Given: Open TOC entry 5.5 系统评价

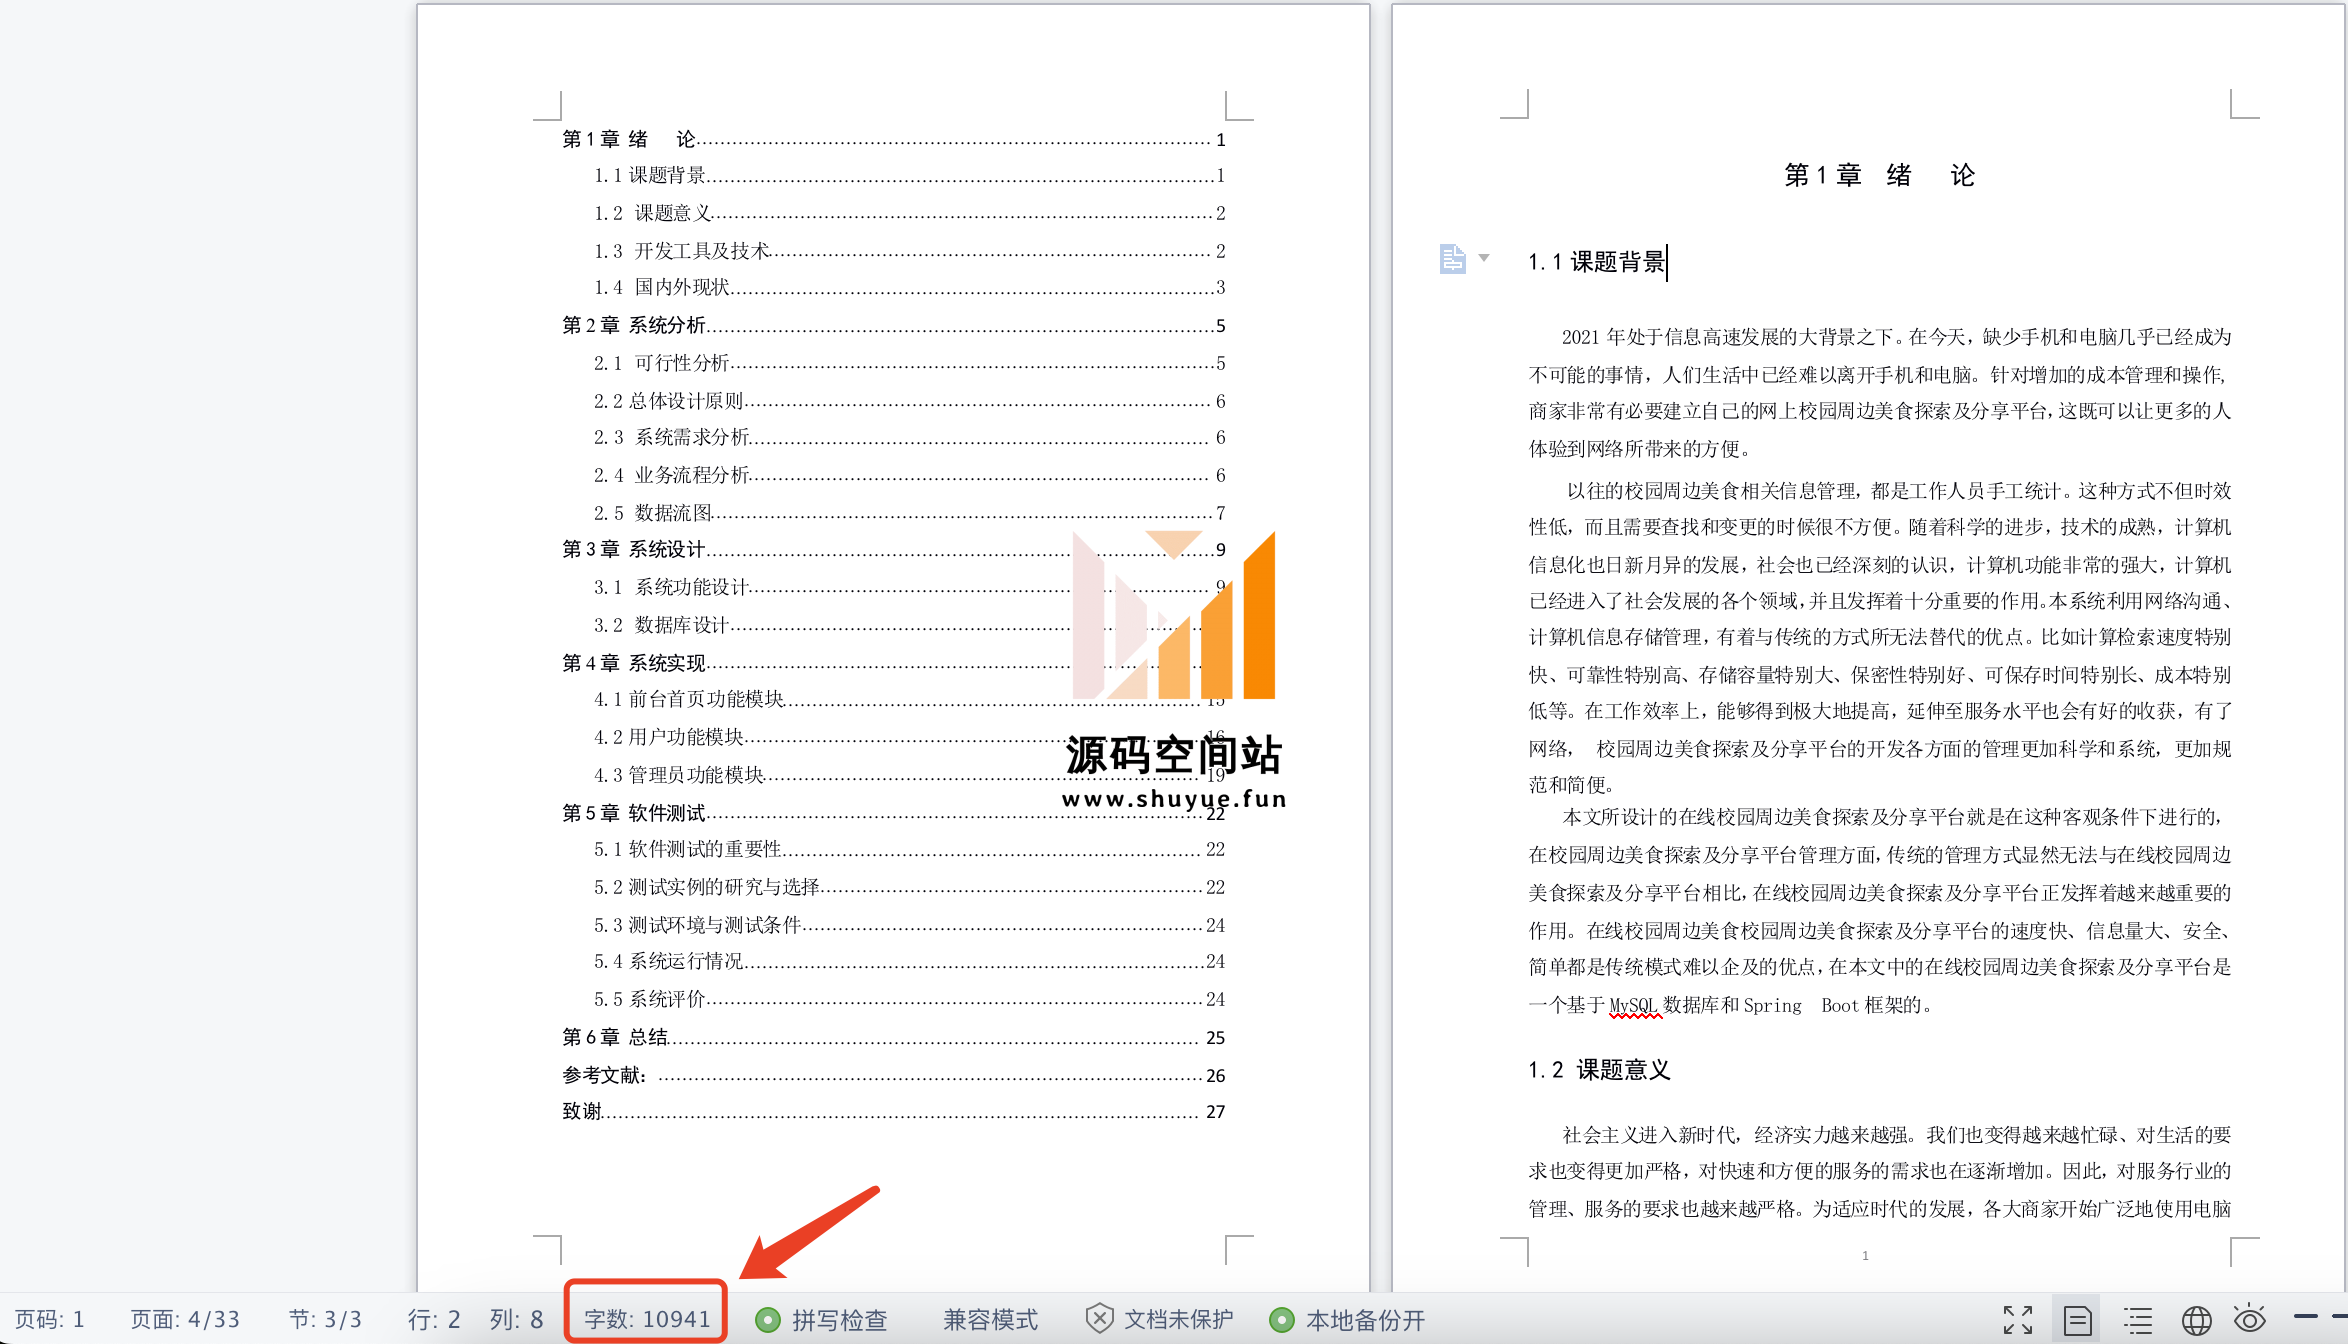Looking at the screenshot, I should (x=909, y=998).
